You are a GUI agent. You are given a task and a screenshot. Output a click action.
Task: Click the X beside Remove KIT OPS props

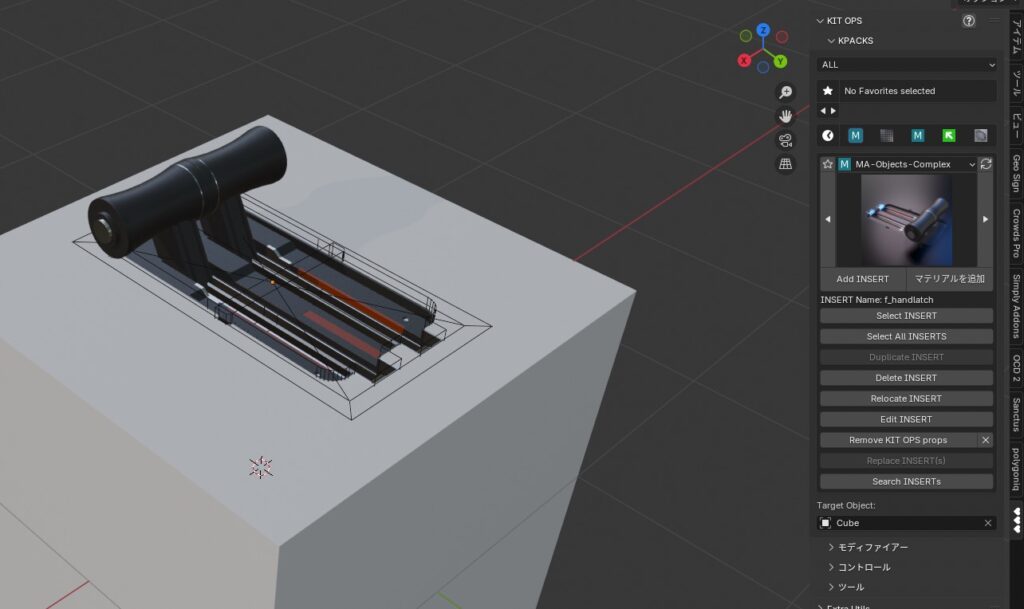pos(985,440)
